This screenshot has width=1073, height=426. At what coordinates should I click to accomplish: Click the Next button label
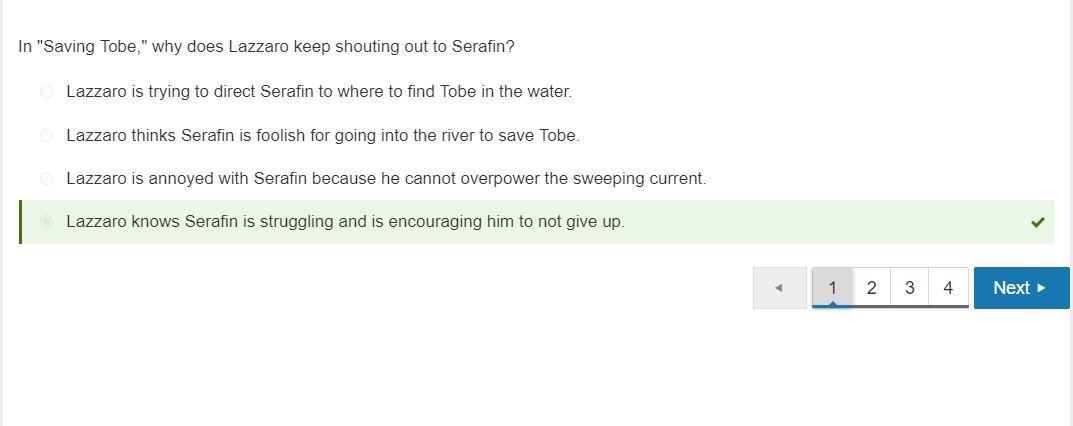click(x=1011, y=288)
